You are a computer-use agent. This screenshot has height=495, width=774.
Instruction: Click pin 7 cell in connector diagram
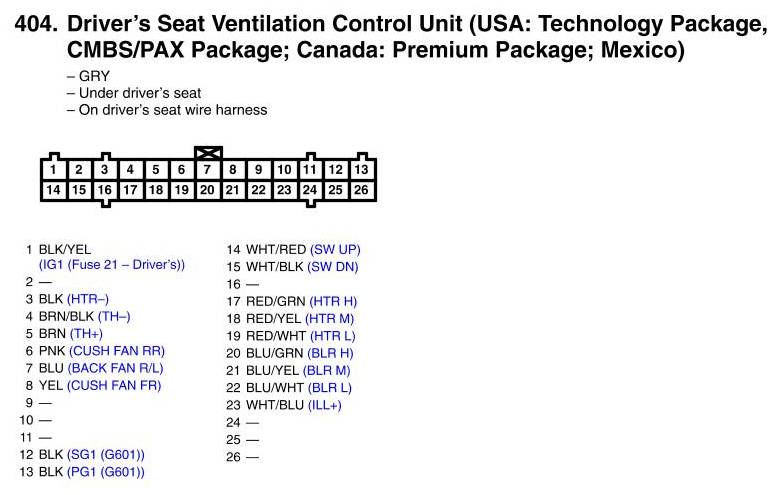[207, 170]
